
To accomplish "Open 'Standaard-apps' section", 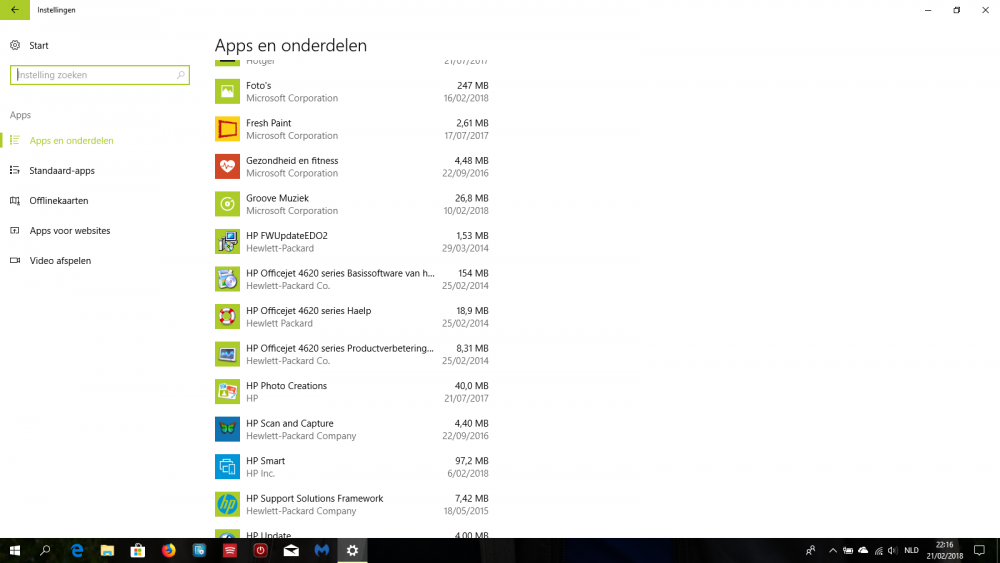I will pos(62,170).
